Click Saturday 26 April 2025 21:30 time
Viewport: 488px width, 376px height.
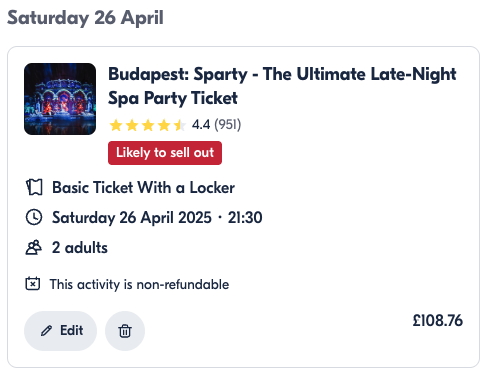pyautogui.click(x=157, y=218)
